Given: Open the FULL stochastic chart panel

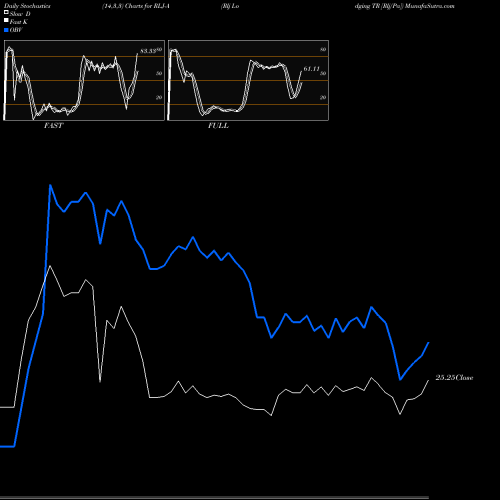Looking at the screenshot, I should point(248,80).
